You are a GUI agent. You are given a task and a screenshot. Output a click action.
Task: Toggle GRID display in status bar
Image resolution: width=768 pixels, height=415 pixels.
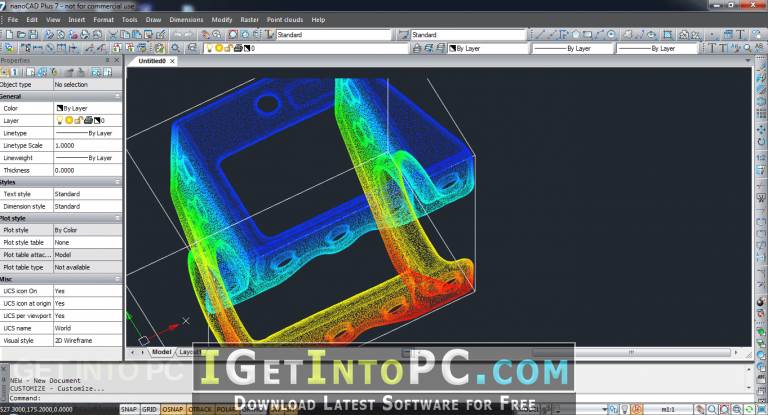[x=149, y=409]
